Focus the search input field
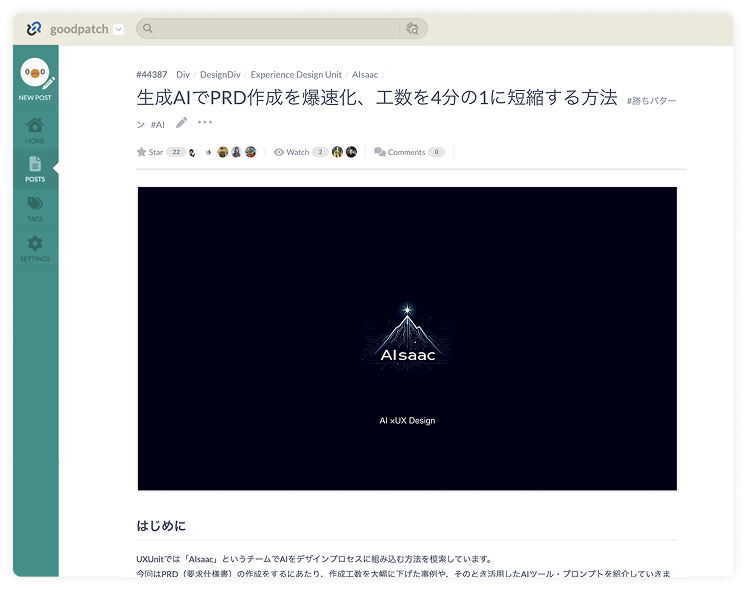This screenshot has height=590, width=746. click(x=276, y=29)
